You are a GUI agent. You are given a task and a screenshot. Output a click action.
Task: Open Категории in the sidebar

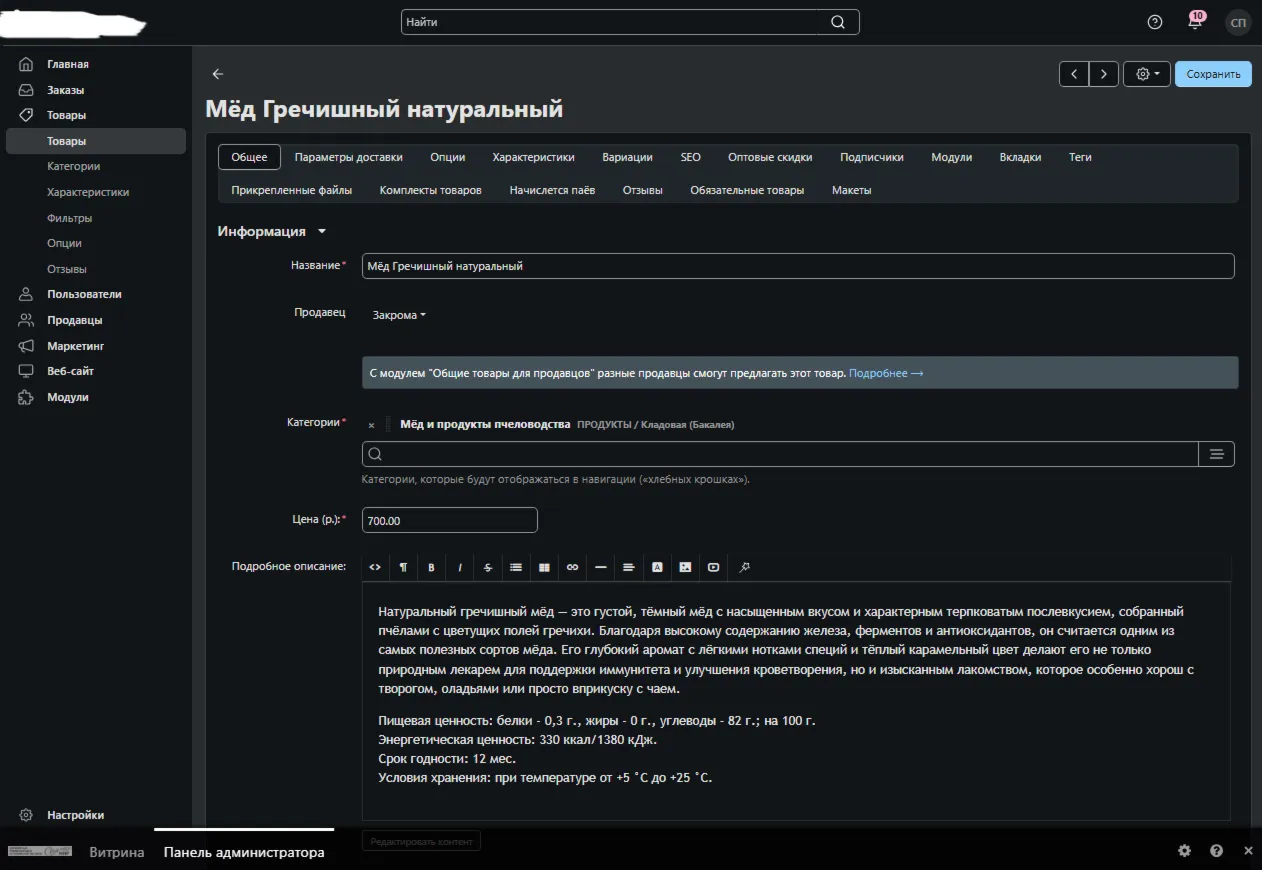[x=74, y=166]
